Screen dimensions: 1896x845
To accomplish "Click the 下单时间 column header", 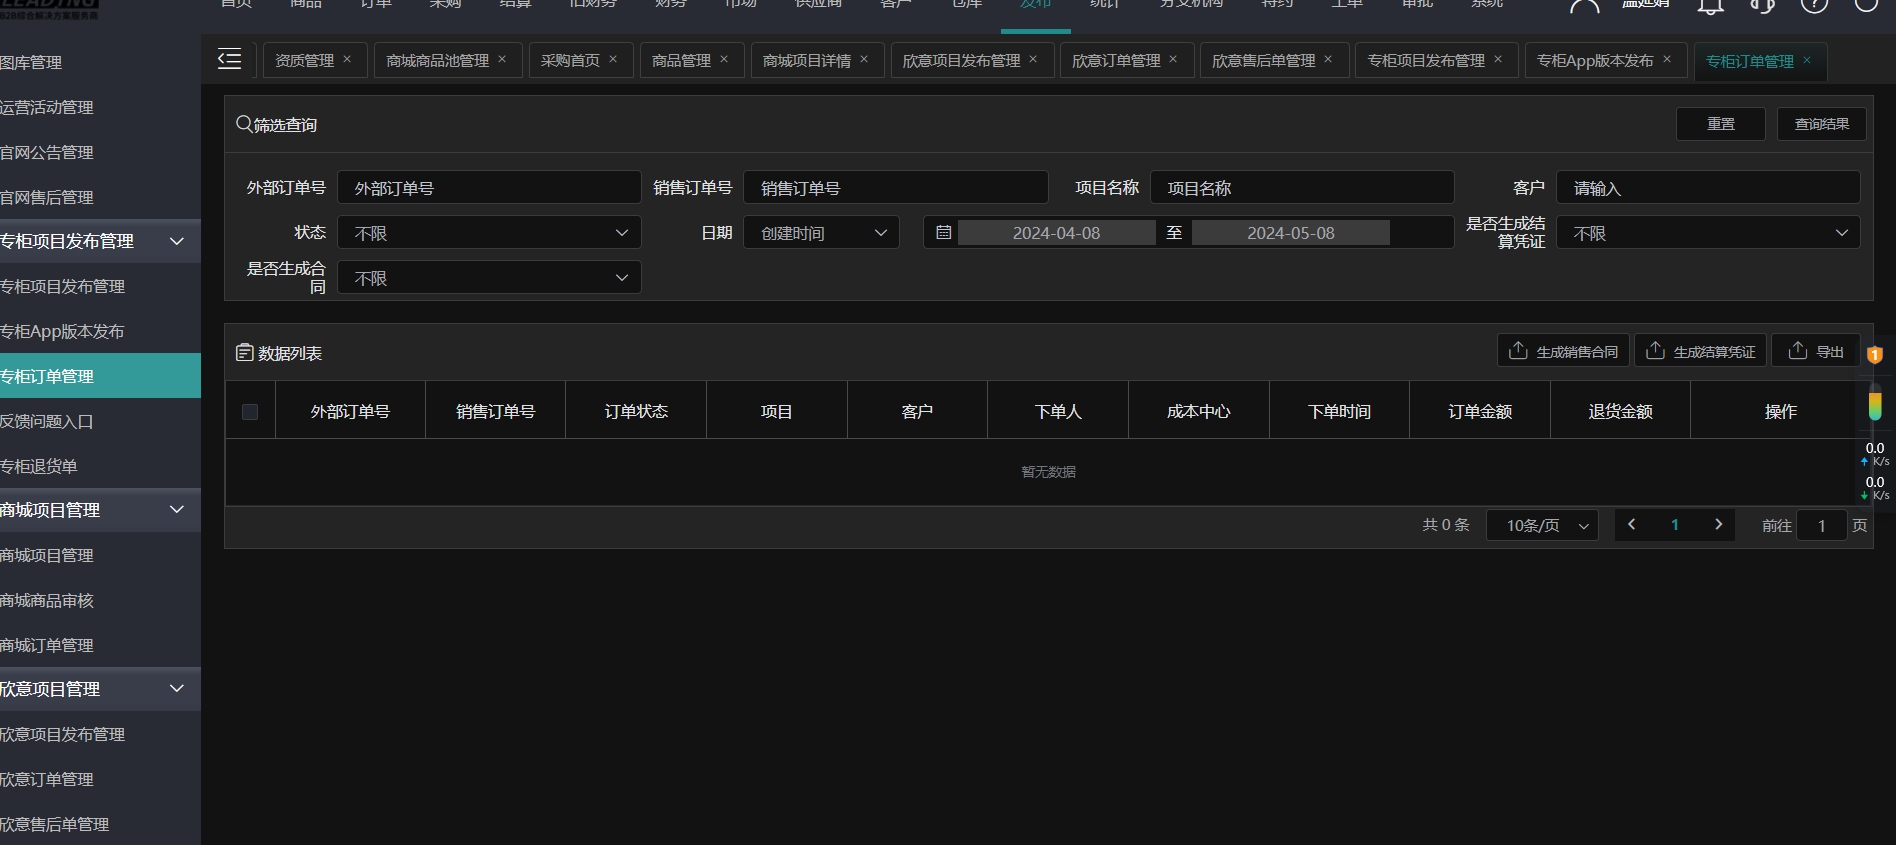I will coord(1339,411).
